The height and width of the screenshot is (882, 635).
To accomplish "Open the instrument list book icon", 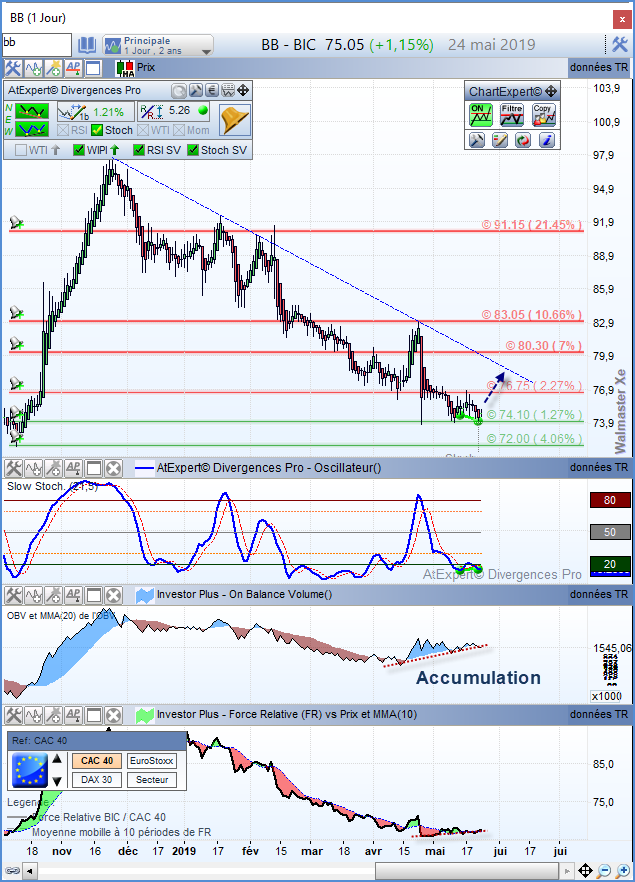I will (87, 45).
